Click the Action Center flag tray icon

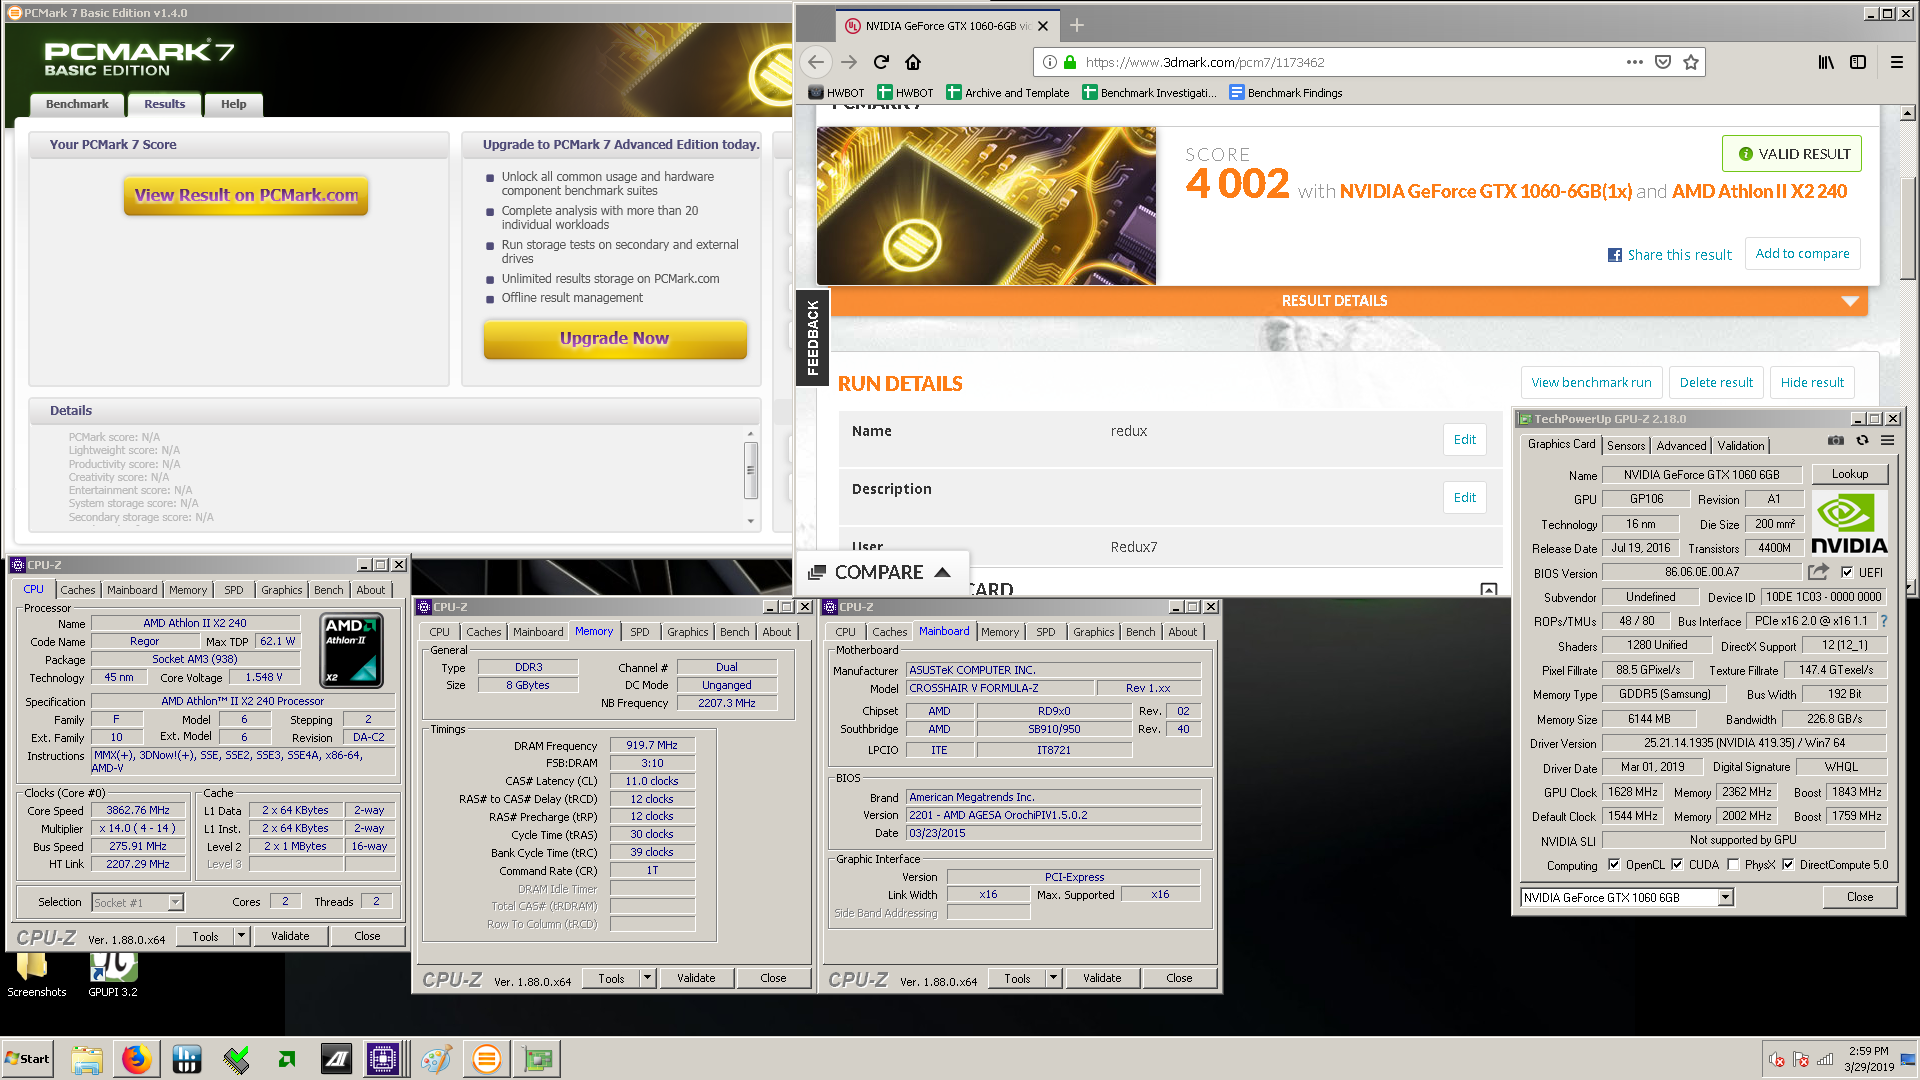click(x=1801, y=1059)
